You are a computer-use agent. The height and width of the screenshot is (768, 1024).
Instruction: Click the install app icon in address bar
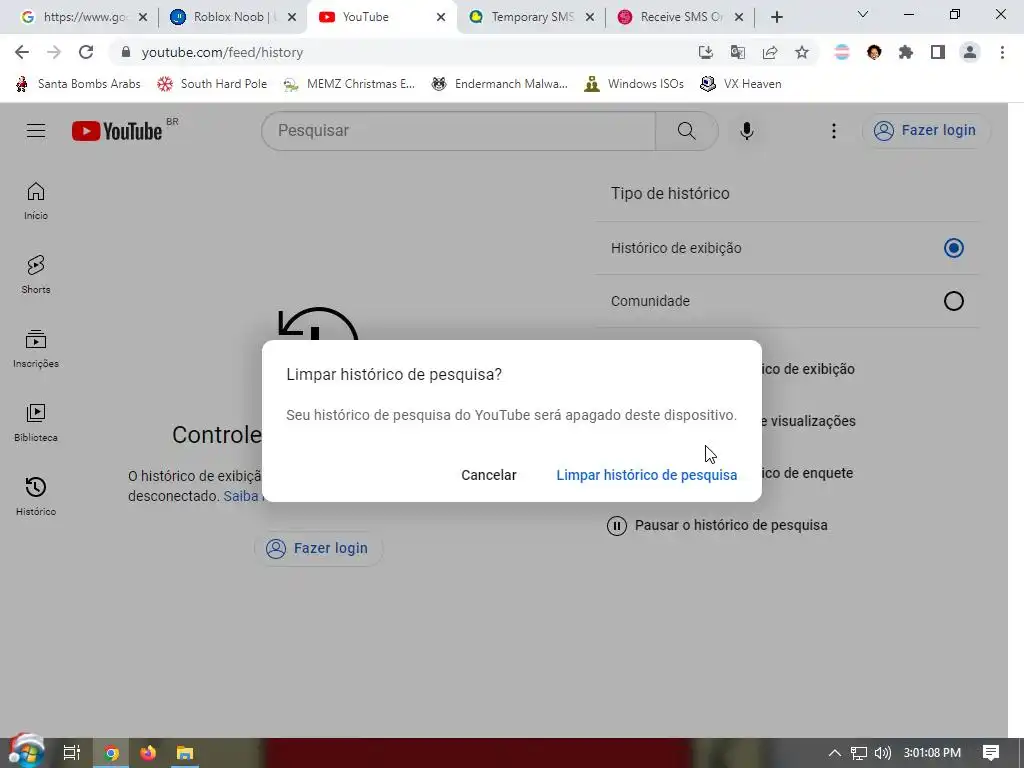pos(705,52)
